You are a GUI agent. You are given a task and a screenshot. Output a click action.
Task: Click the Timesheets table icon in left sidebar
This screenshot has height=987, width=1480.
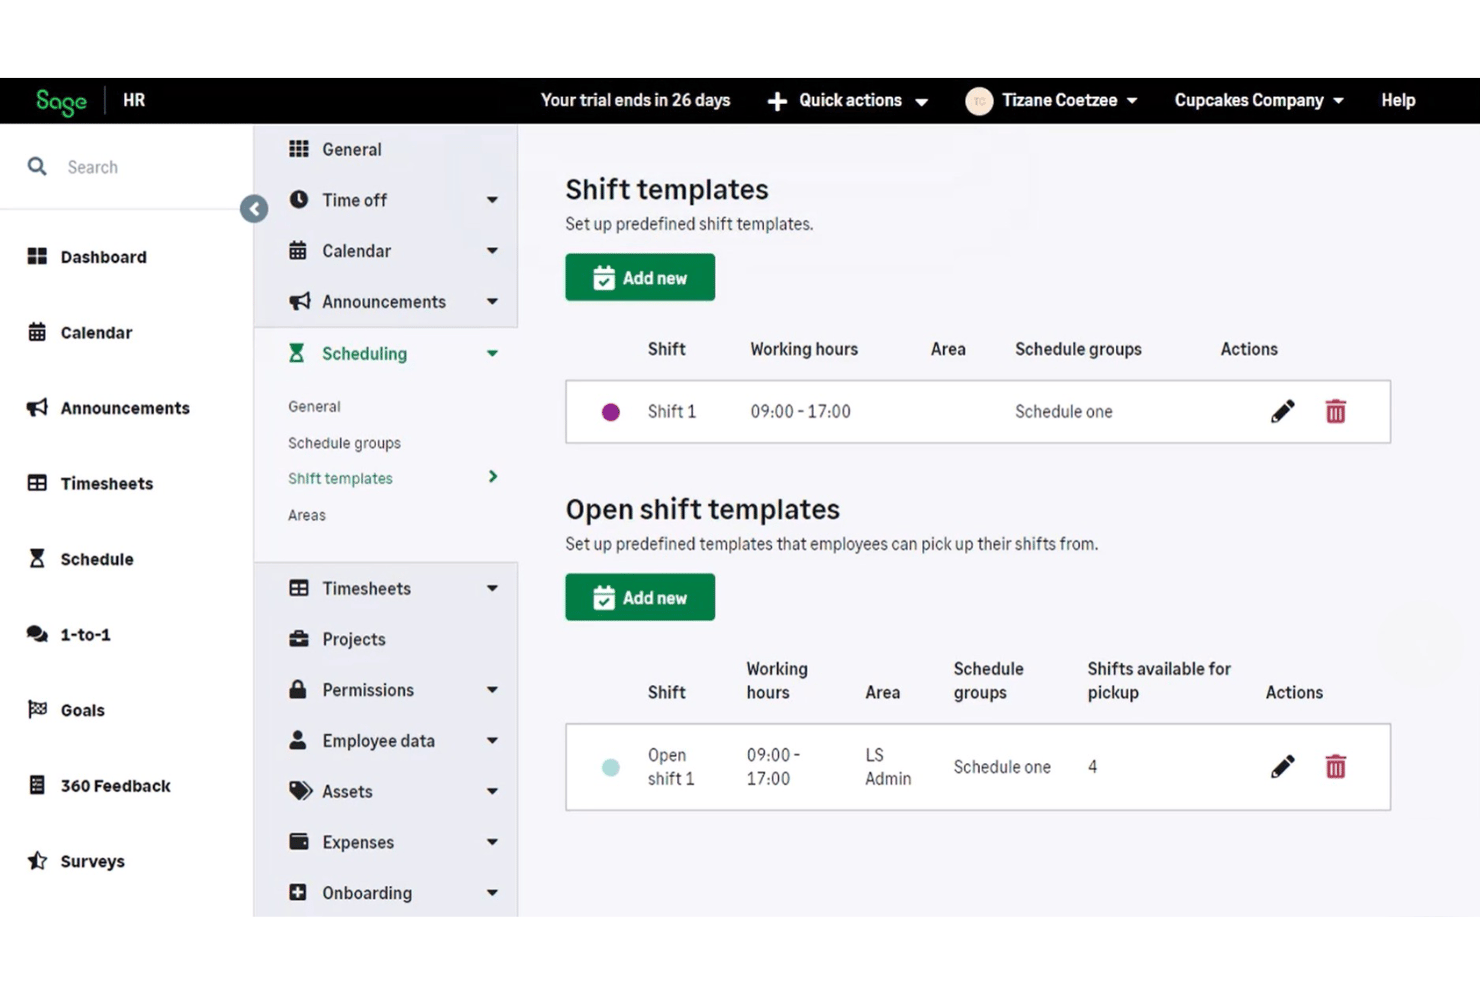pos(37,483)
